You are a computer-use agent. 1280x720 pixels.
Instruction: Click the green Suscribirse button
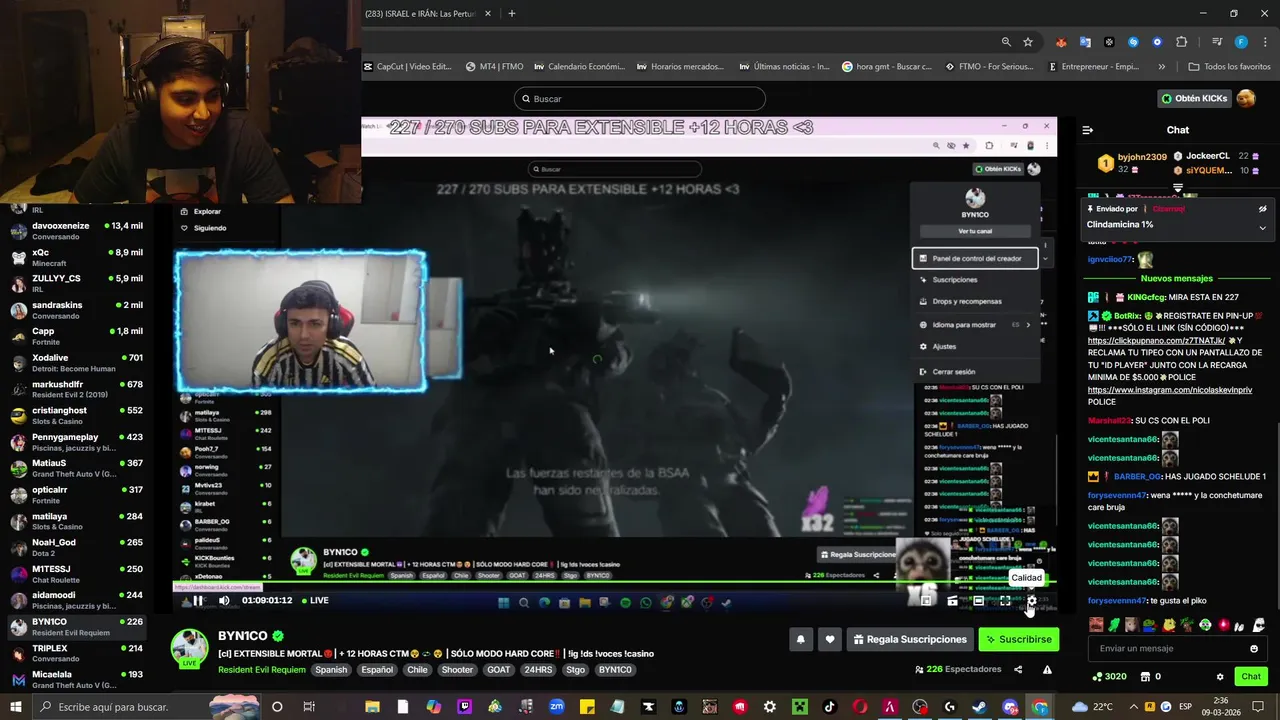1018,639
